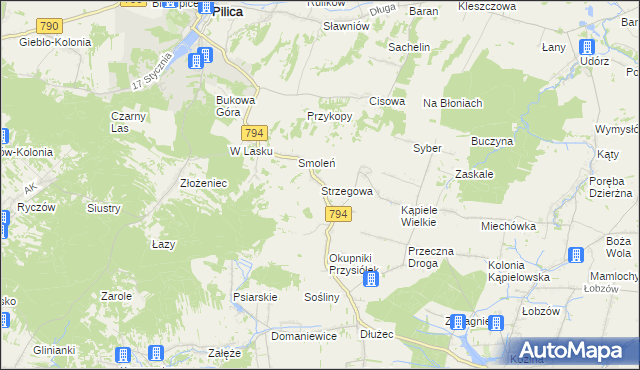640x370 pixels.
Task: Select the Złożeniec label
Action: pos(204,183)
